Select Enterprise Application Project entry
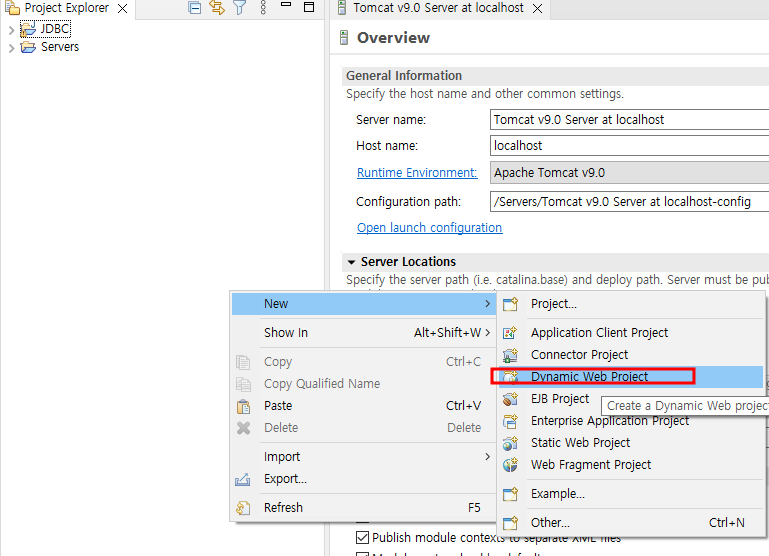The height and width of the screenshot is (556, 769). tap(631, 421)
